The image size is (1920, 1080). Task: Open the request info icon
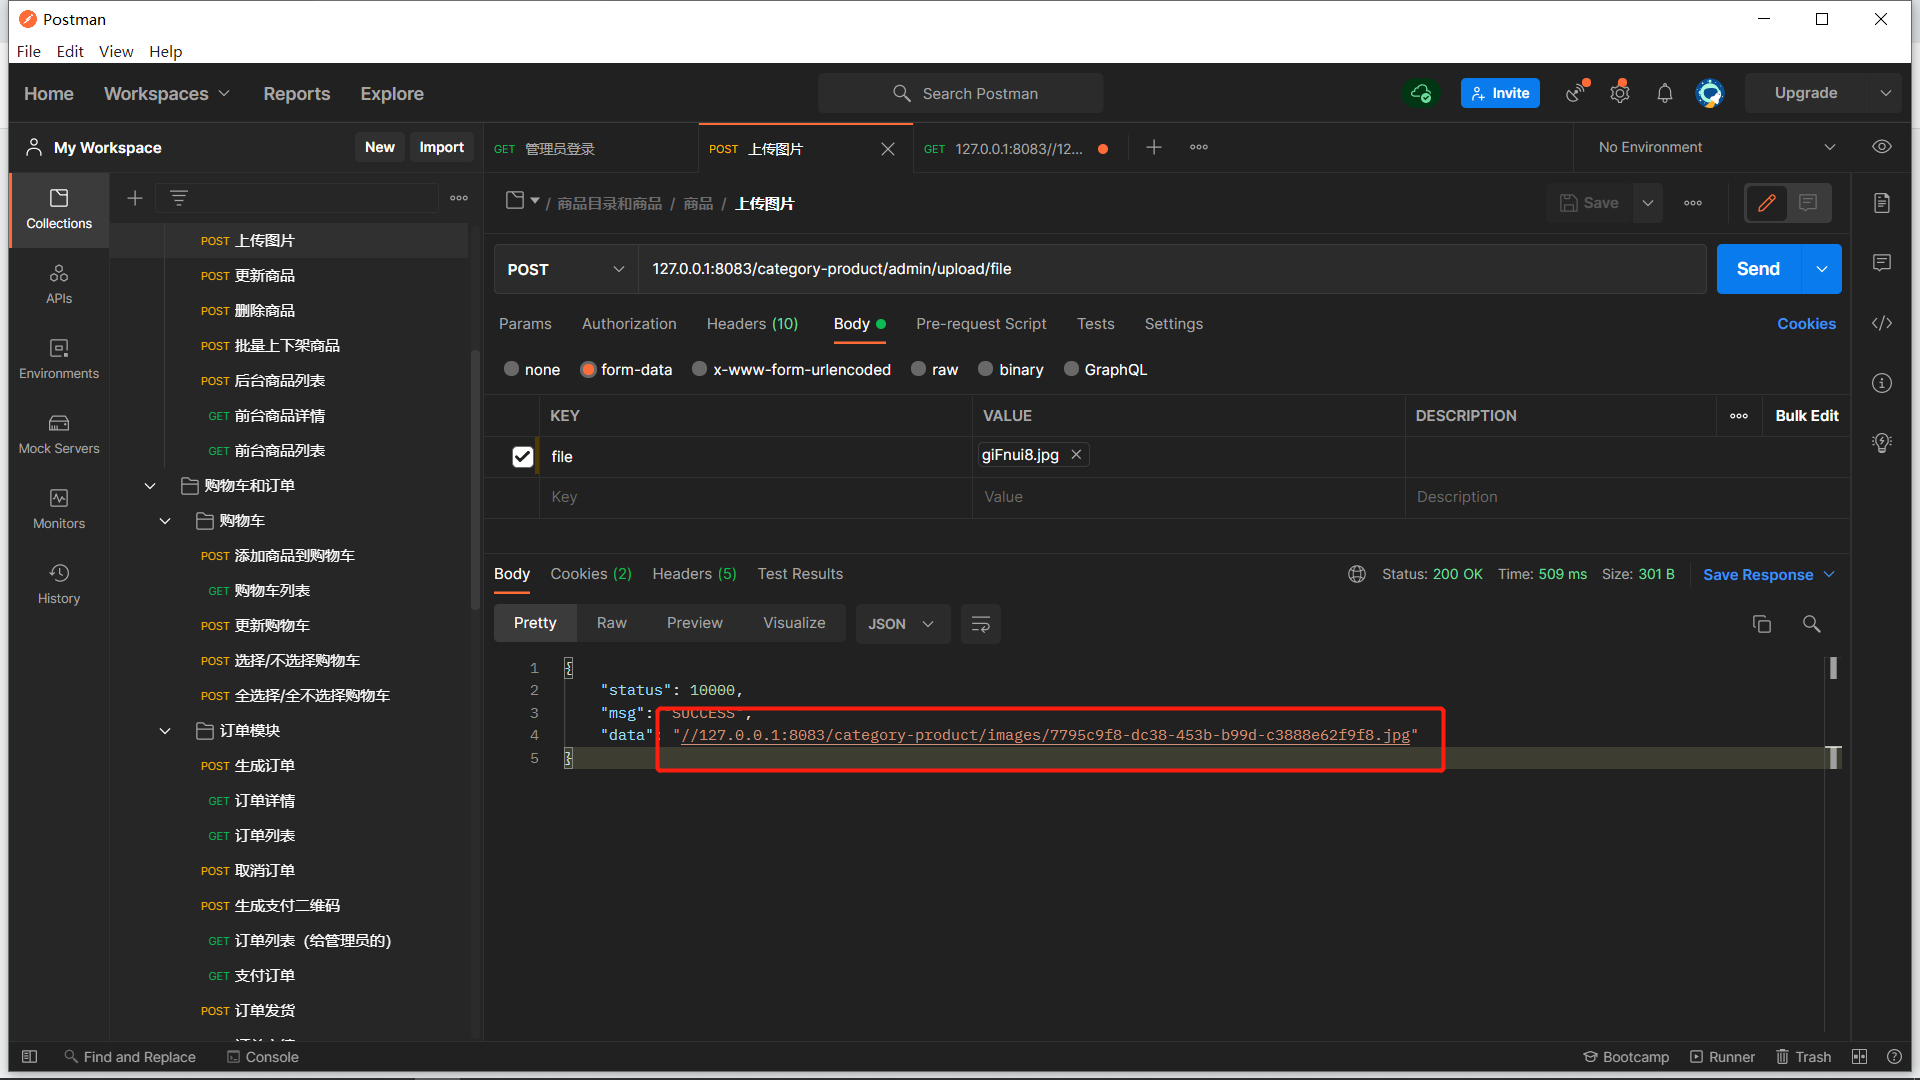tap(1881, 383)
